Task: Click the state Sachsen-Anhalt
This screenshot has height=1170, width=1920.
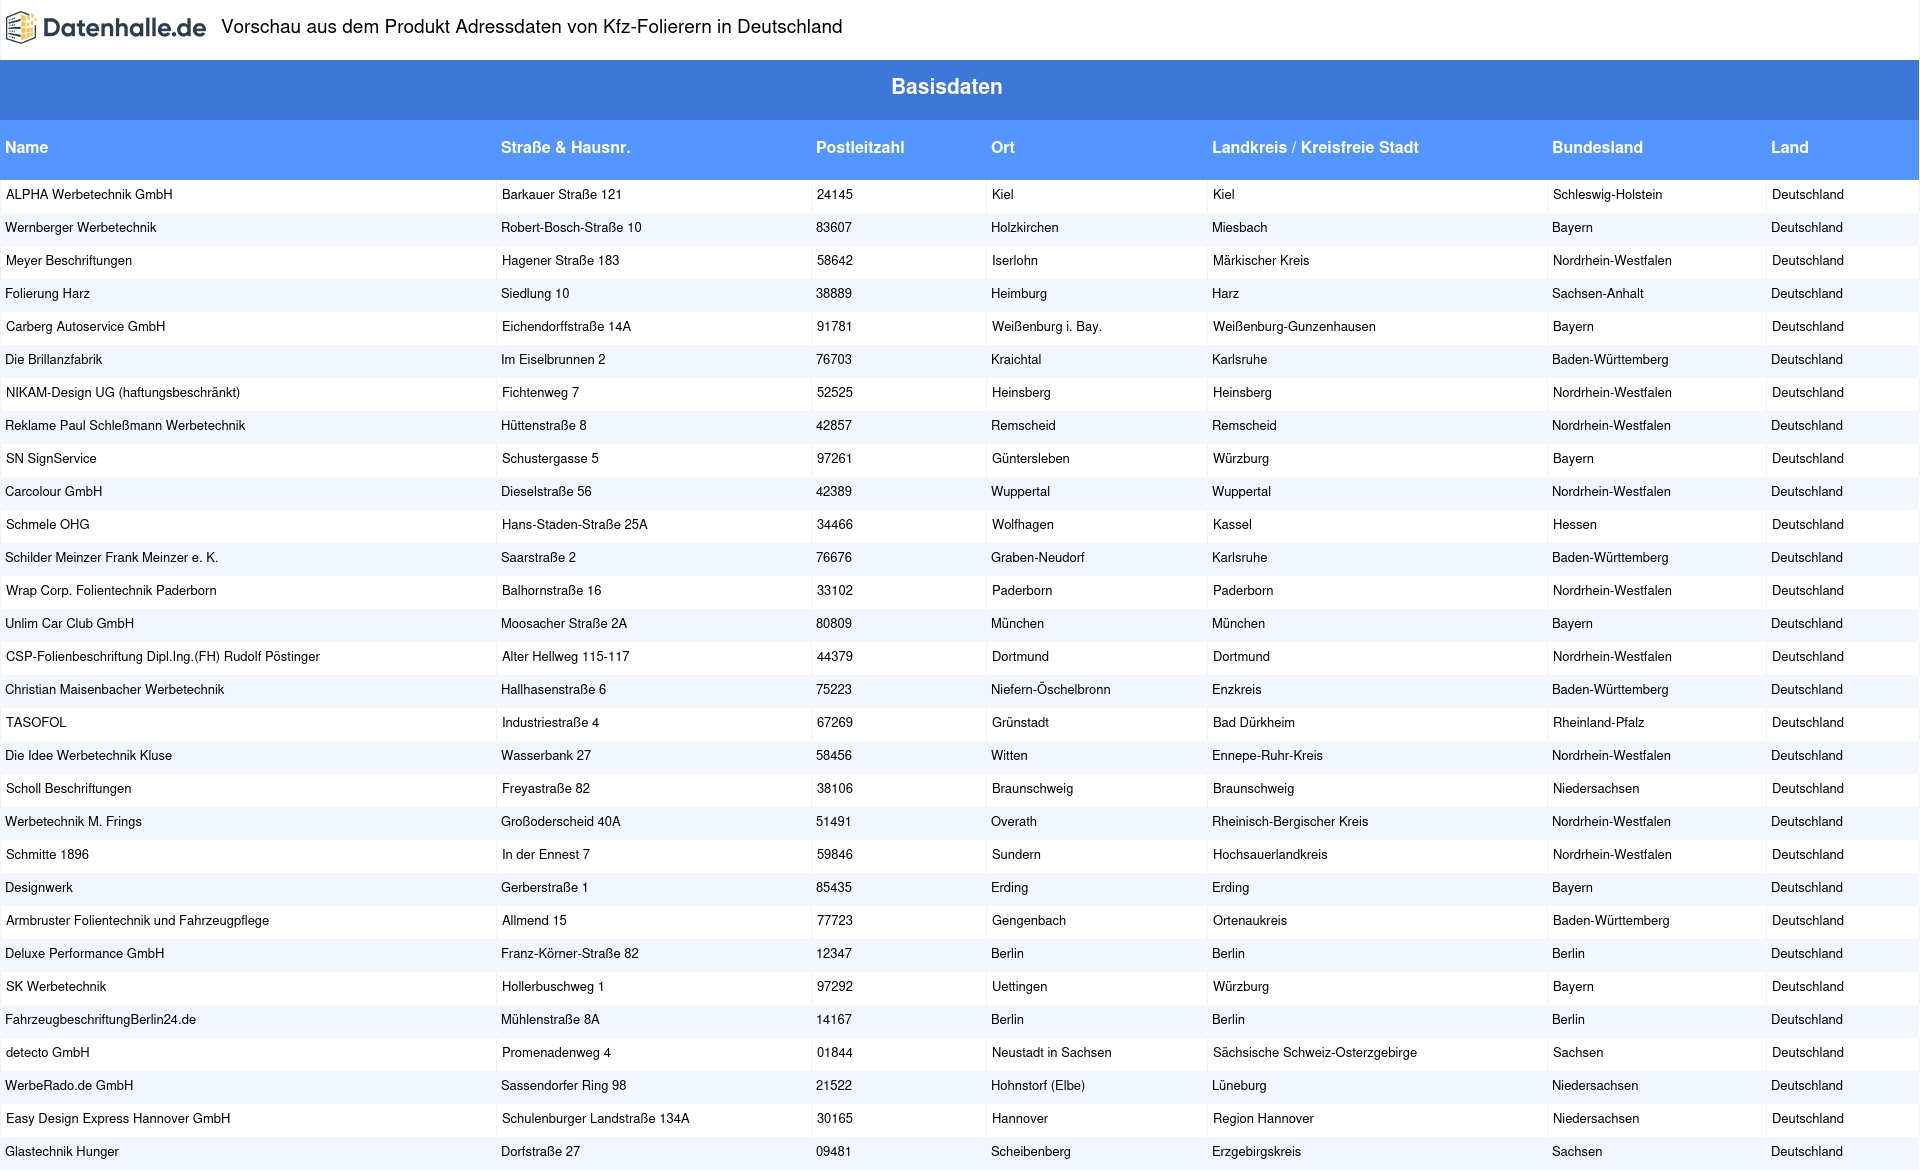Action: (x=1598, y=294)
